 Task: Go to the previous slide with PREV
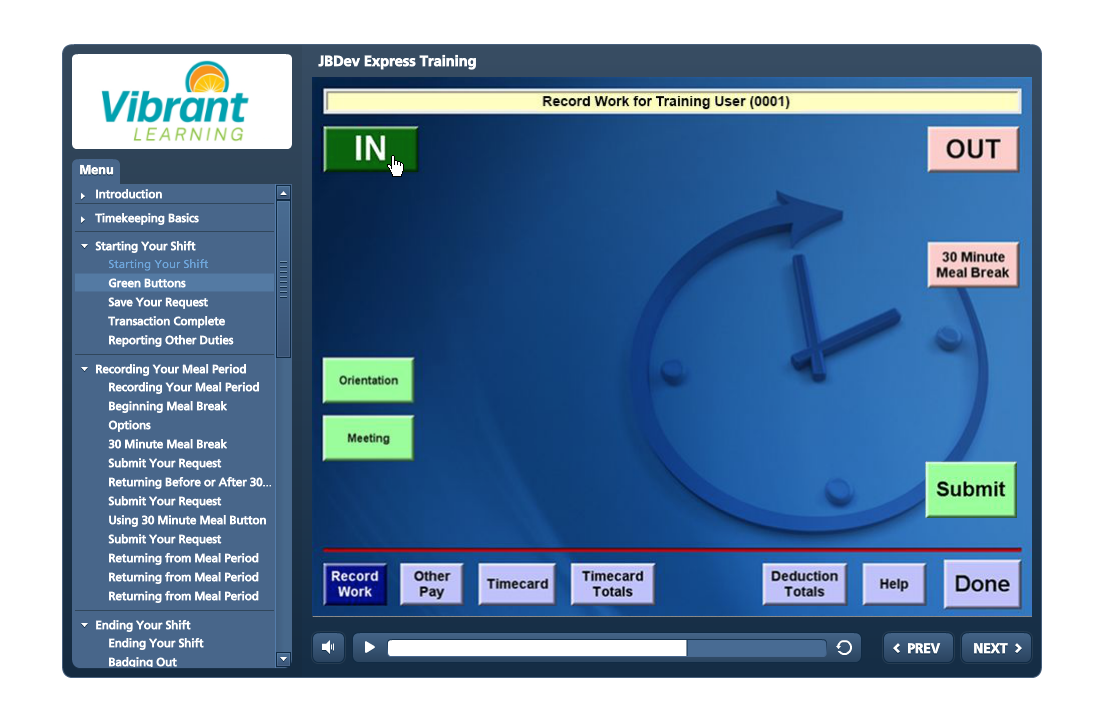pyautogui.click(x=917, y=648)
